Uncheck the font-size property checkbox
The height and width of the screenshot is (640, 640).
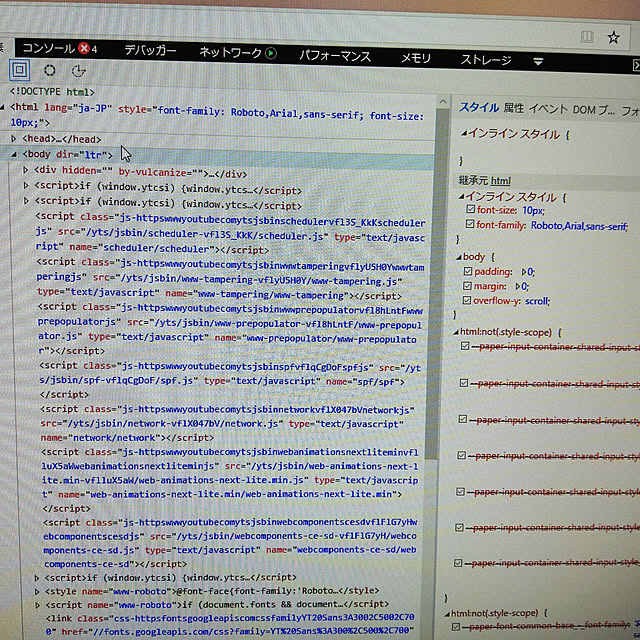click(471, 209)
